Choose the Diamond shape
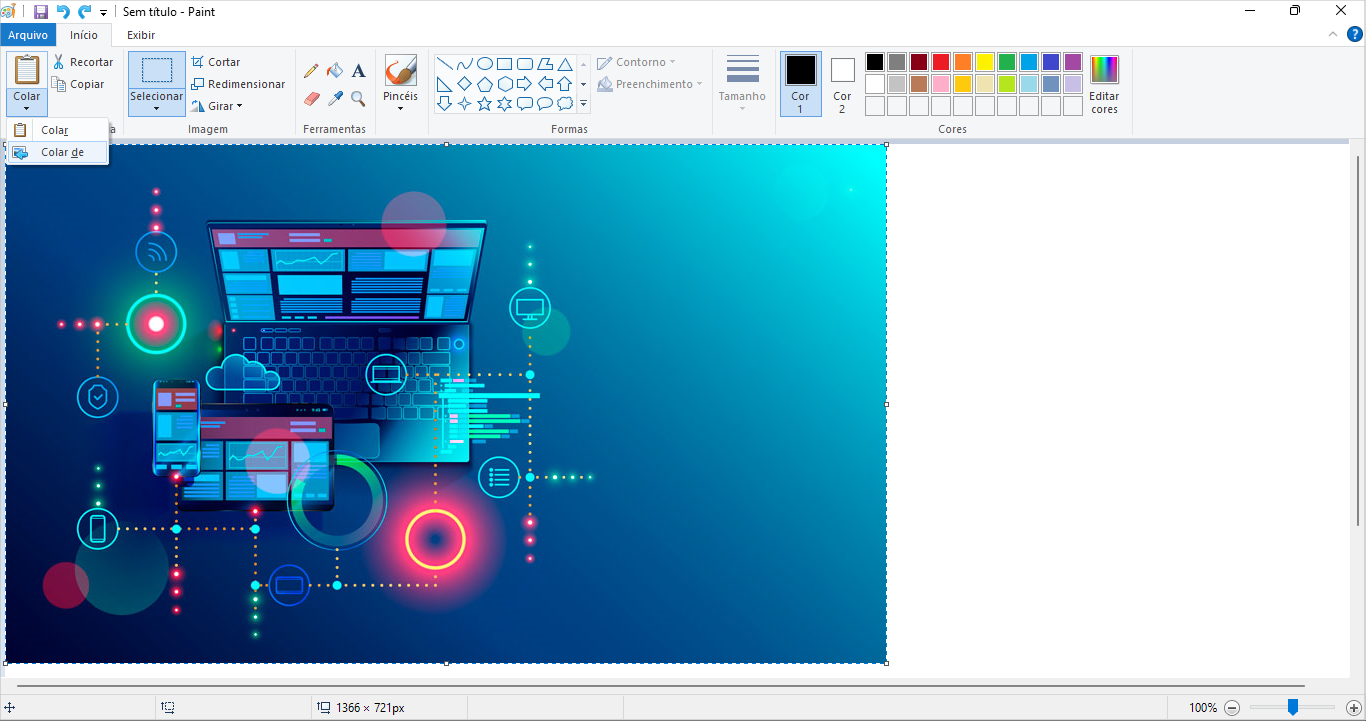Viewport: 1366px width, 721px height. coord(464,83)
